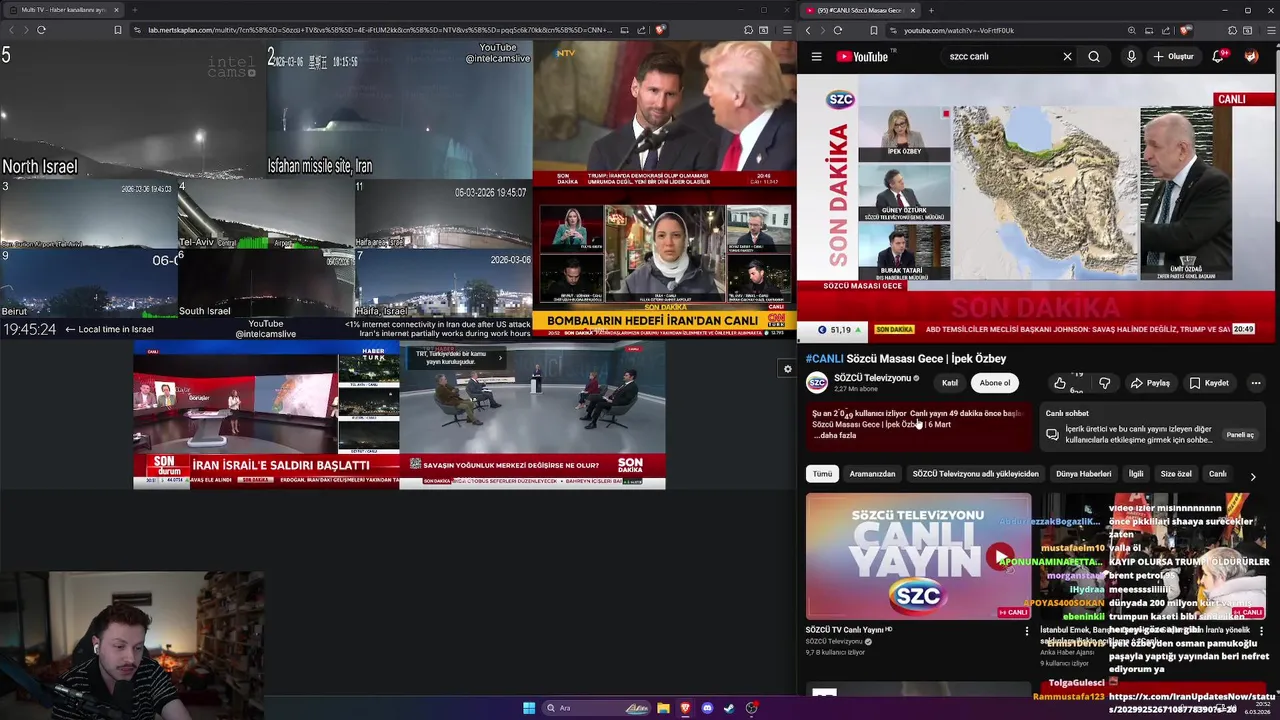The image size is (1280, 720).
Task: Click the taskbar search box
Action: (597, 708)
